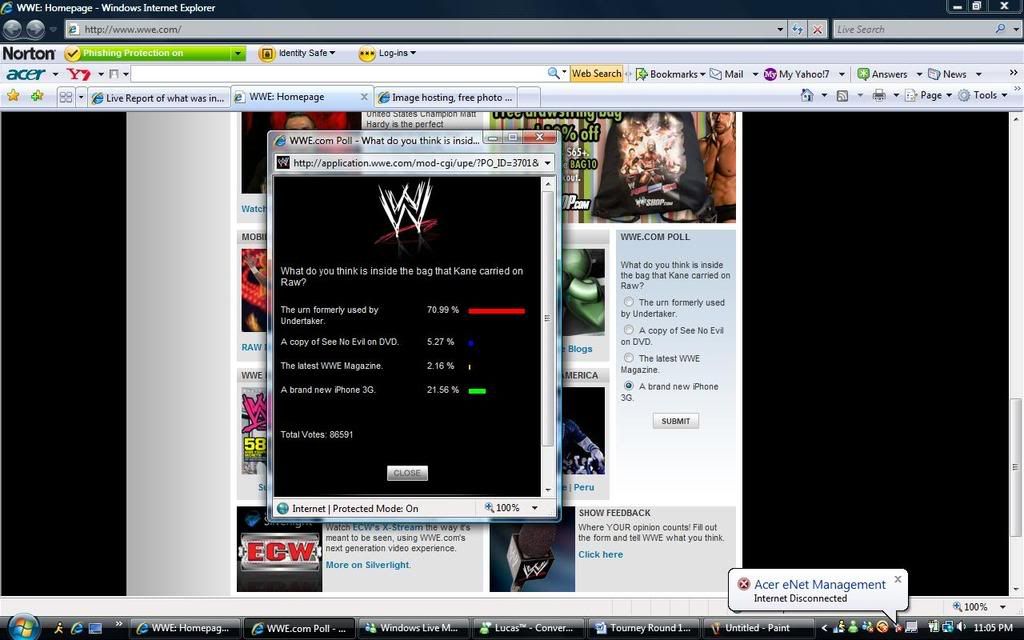The height and width of the screenshot is (640, 1024).
Task: Switch to 'Image hosting, free photo' tab
Action: (446, 97)
